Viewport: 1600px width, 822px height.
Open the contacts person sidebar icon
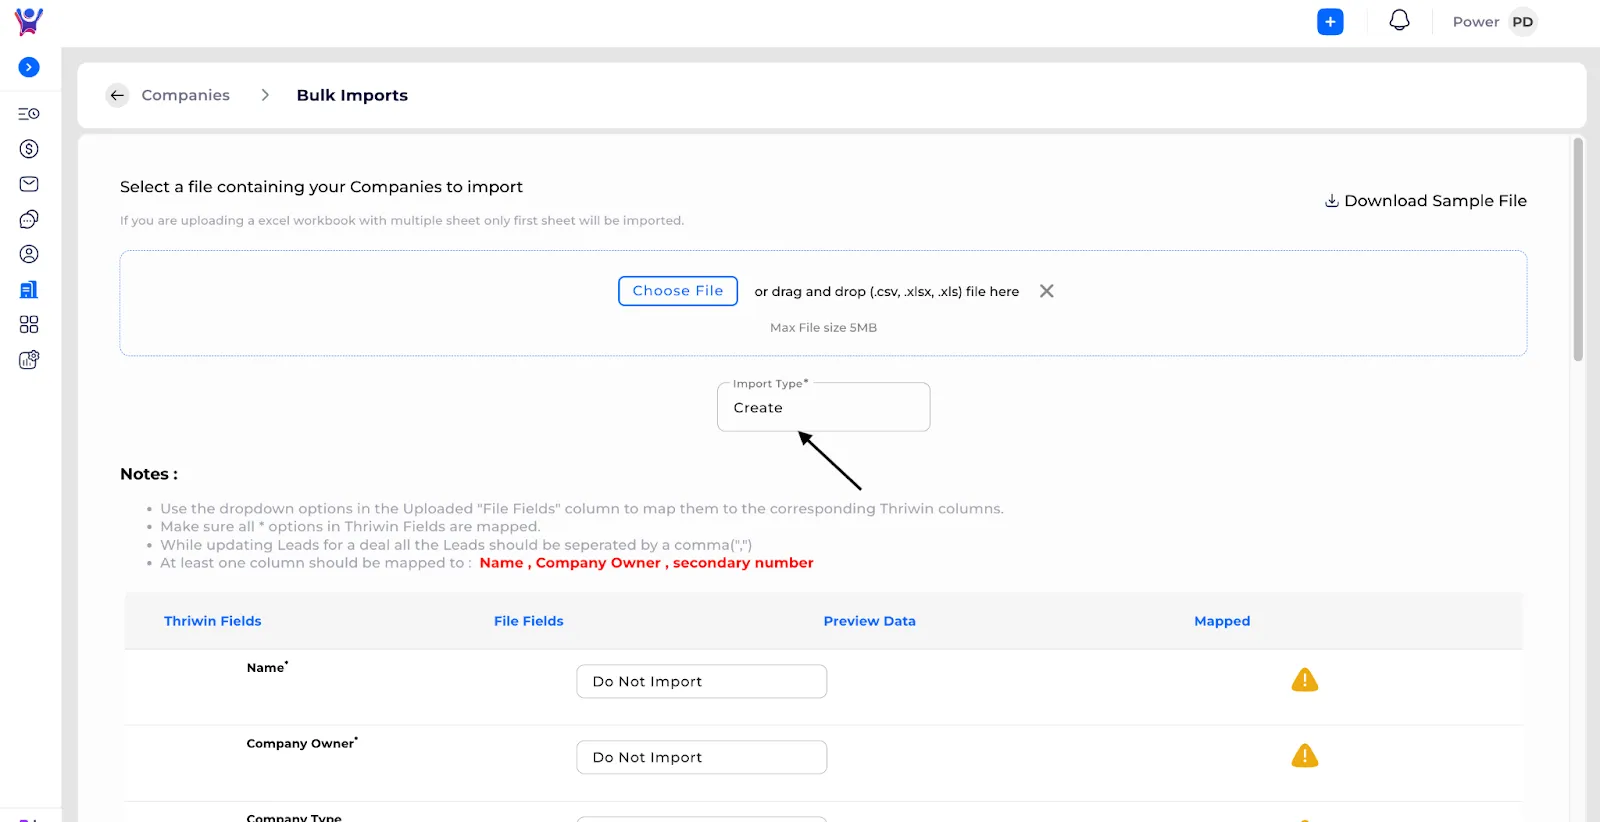point(29,254)
